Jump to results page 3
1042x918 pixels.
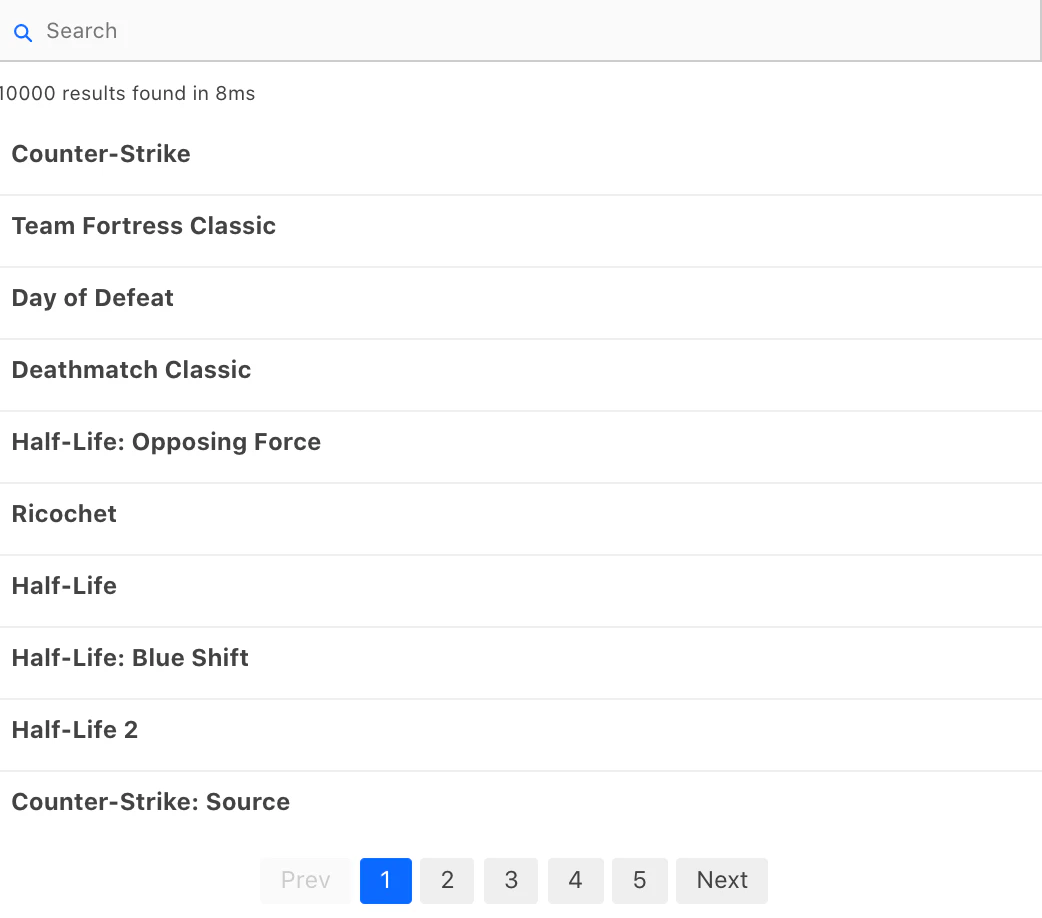511,881
